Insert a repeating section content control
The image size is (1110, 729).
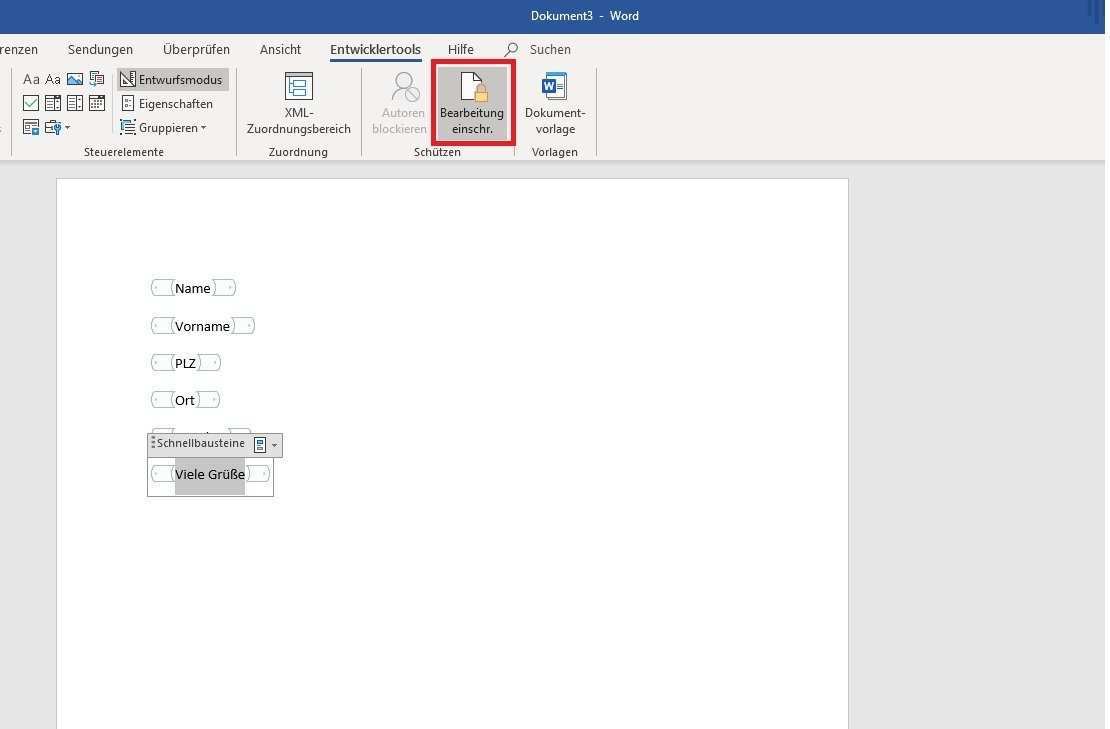31,127
